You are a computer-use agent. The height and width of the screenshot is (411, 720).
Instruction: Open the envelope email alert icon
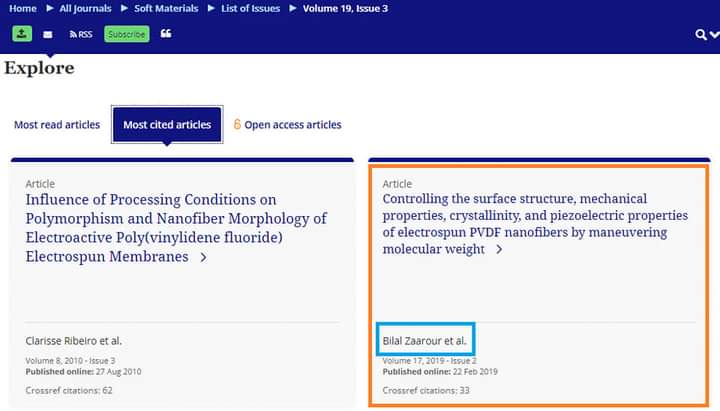coord(48,34)
